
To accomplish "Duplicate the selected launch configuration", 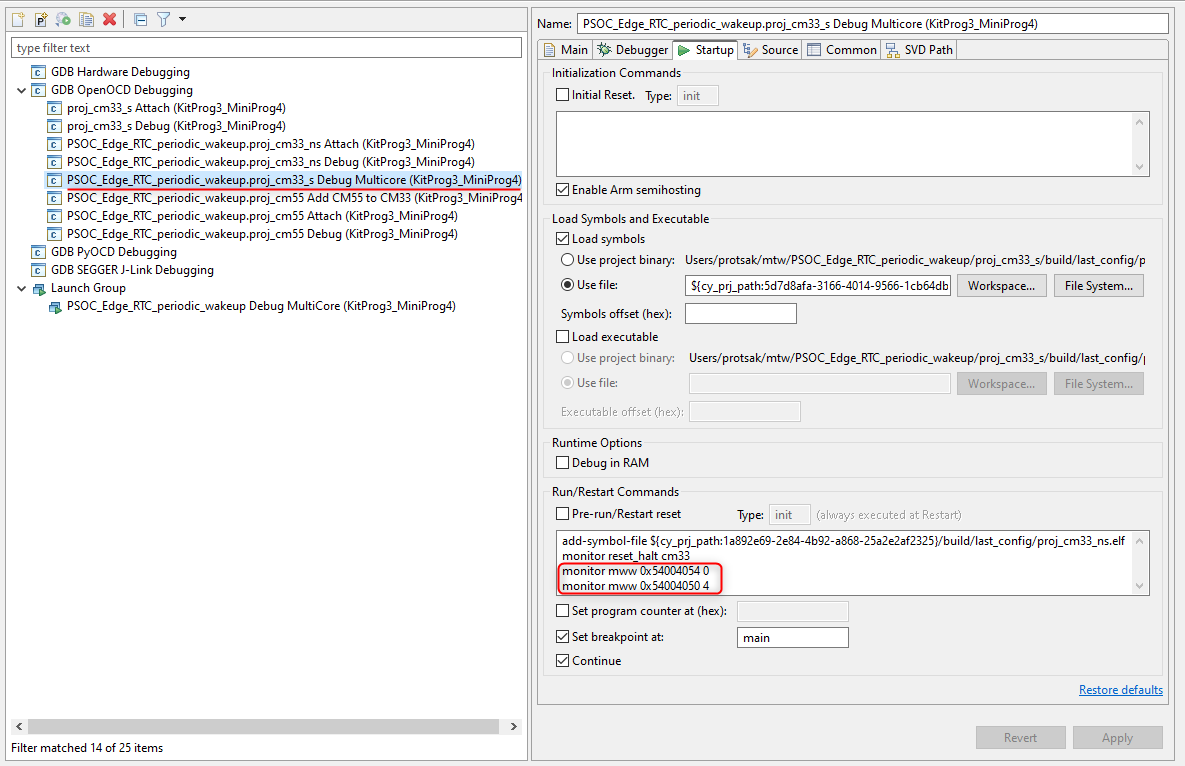I will pyautogui.click(x=86, y=19).
